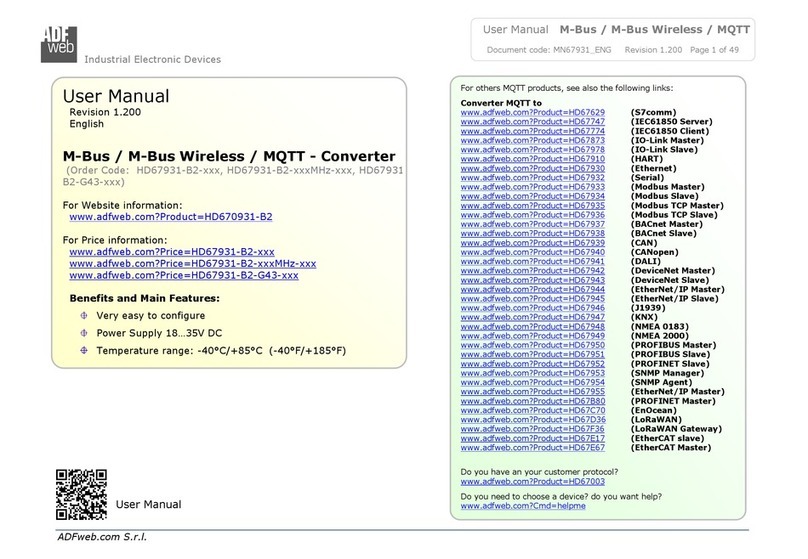Open the HD67933 Modbus Master link

533,187
